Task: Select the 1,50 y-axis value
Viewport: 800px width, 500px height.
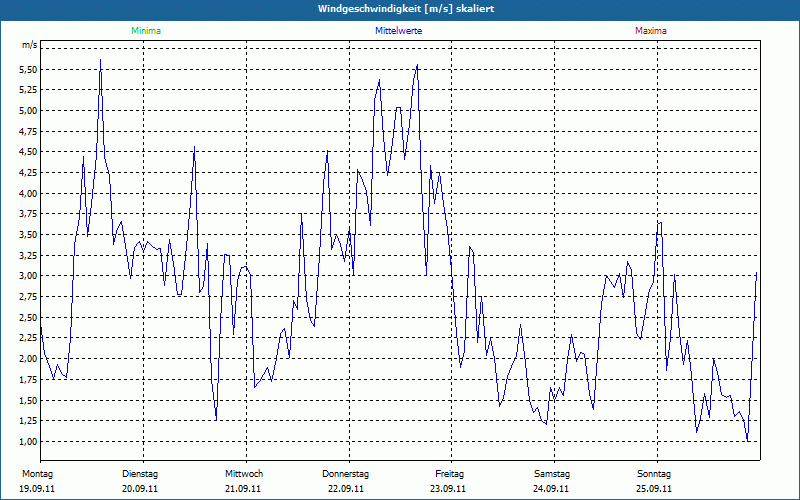Action: coord(28,401)
